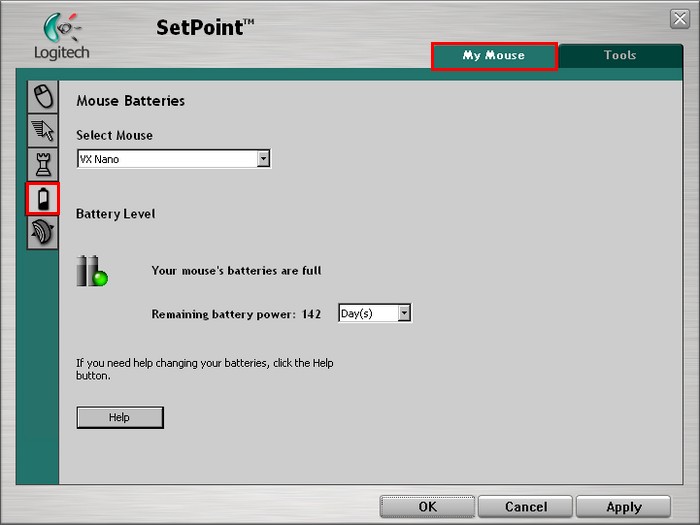
Task: Switch to the Tools tab
Action: (621, 55)
